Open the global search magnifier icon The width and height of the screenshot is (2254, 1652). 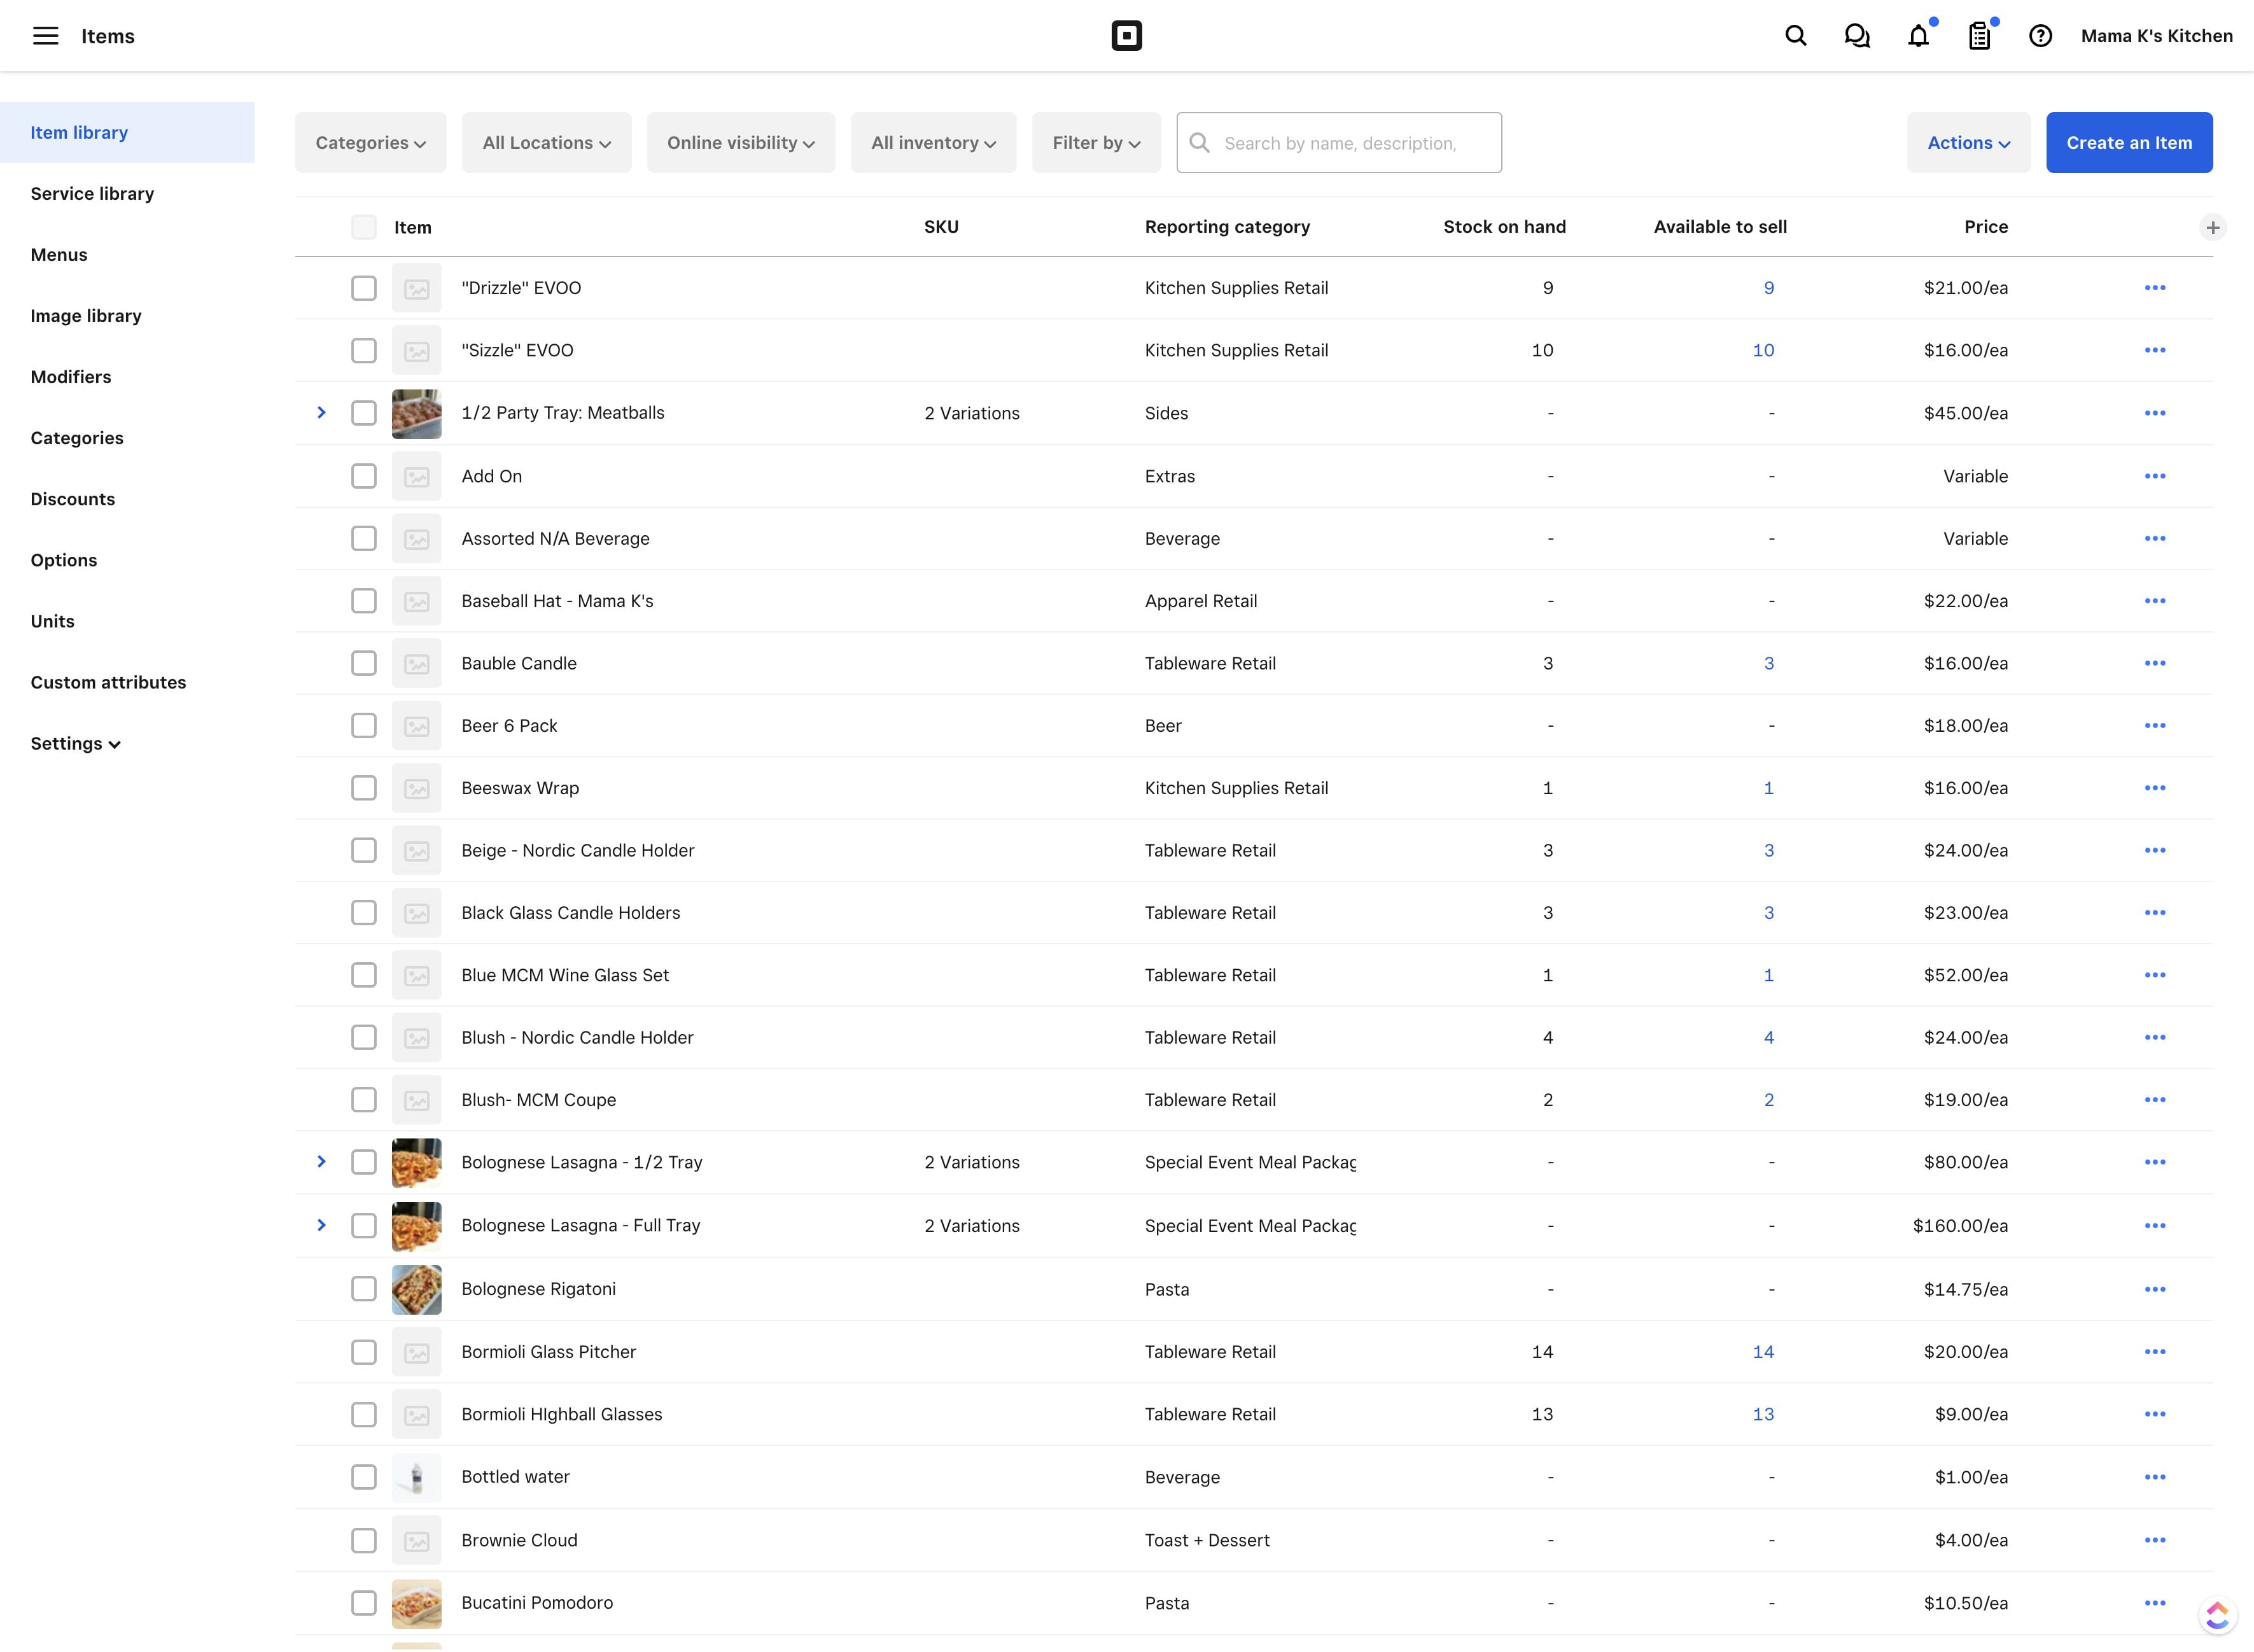(1795, 36)
